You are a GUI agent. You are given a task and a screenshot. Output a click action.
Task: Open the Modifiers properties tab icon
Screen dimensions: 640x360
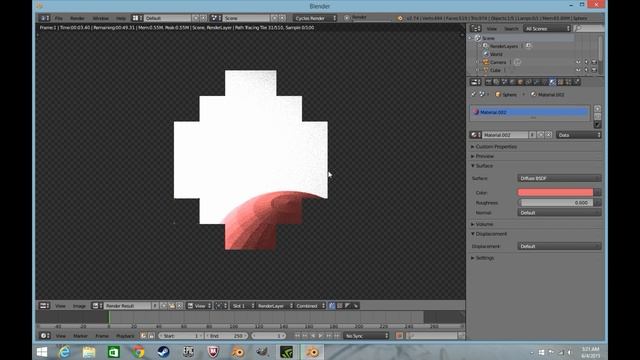pyautogui.click(x=537, y=82)
